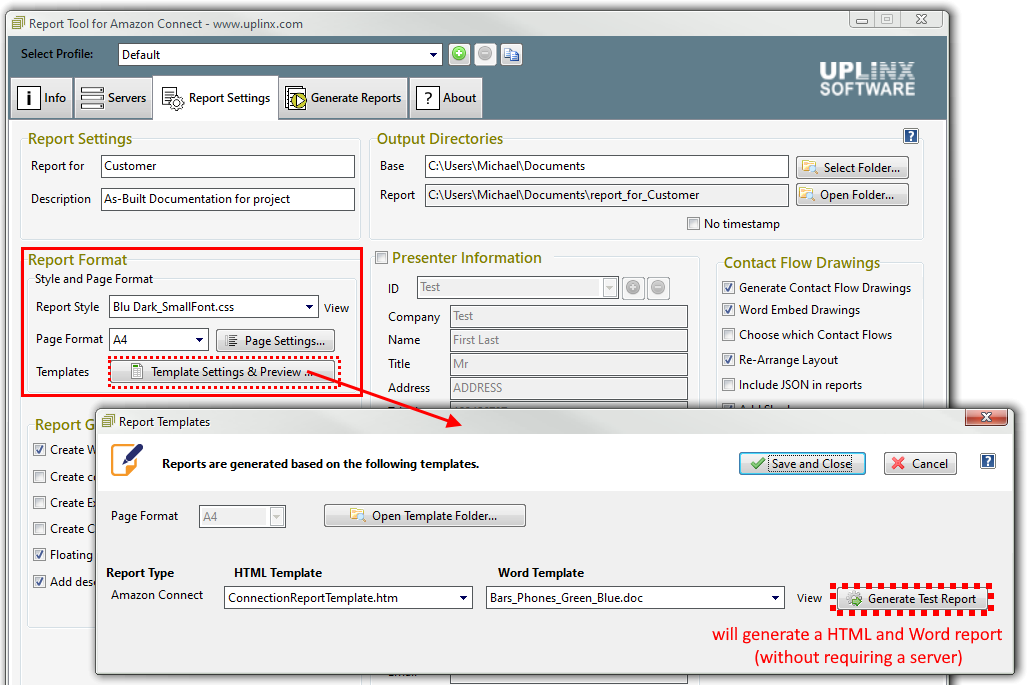Click the Report Templates pencil note icon
Image resolution: width=1034 pixels, height=685 pixels.
coord(127,460)
